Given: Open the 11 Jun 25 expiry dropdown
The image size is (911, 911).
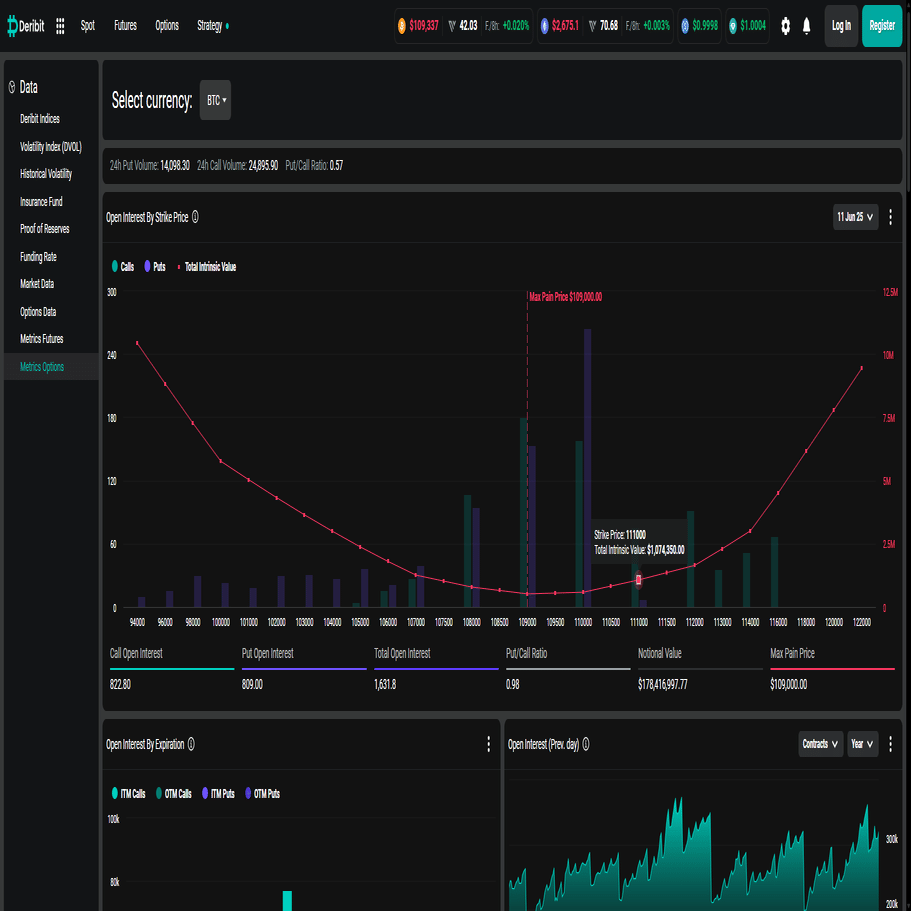Looking at the screenshot, I should [855, 217].
